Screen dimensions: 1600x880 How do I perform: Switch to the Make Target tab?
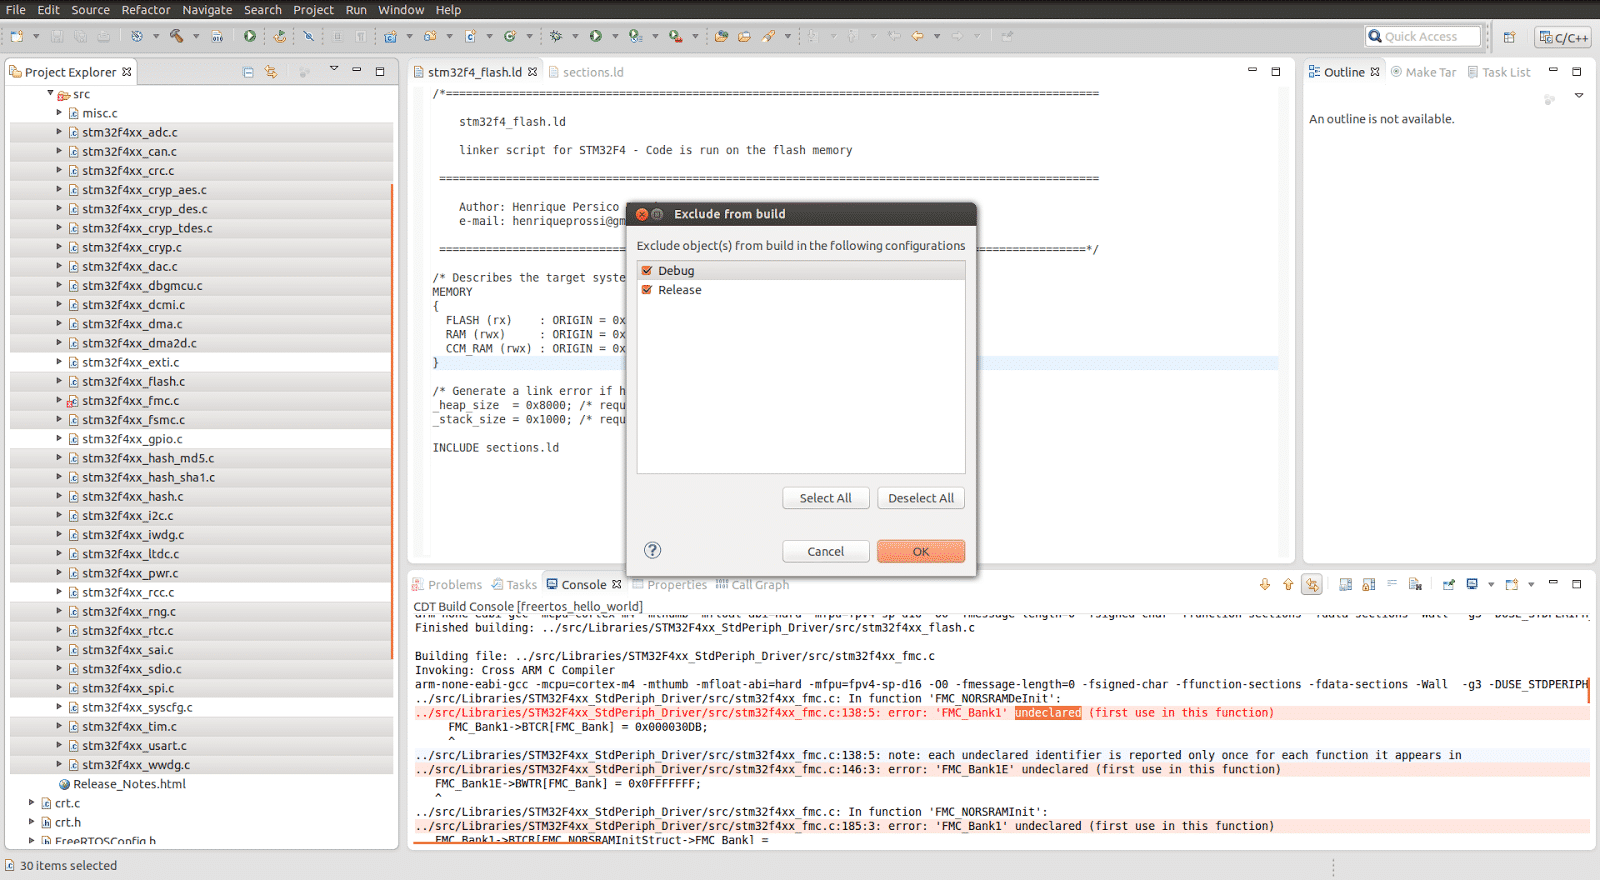pyautogui.click(x=1423, y=72)
